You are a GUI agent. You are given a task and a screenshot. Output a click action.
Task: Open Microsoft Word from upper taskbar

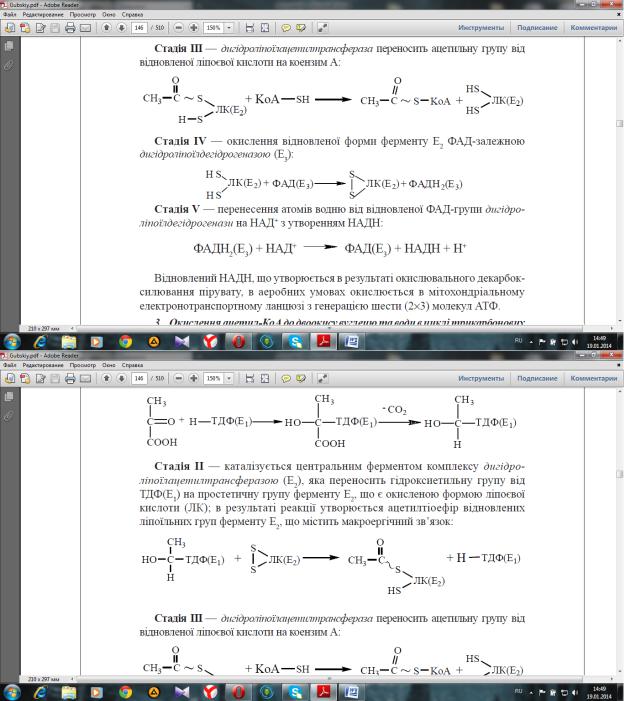[352, 342]
